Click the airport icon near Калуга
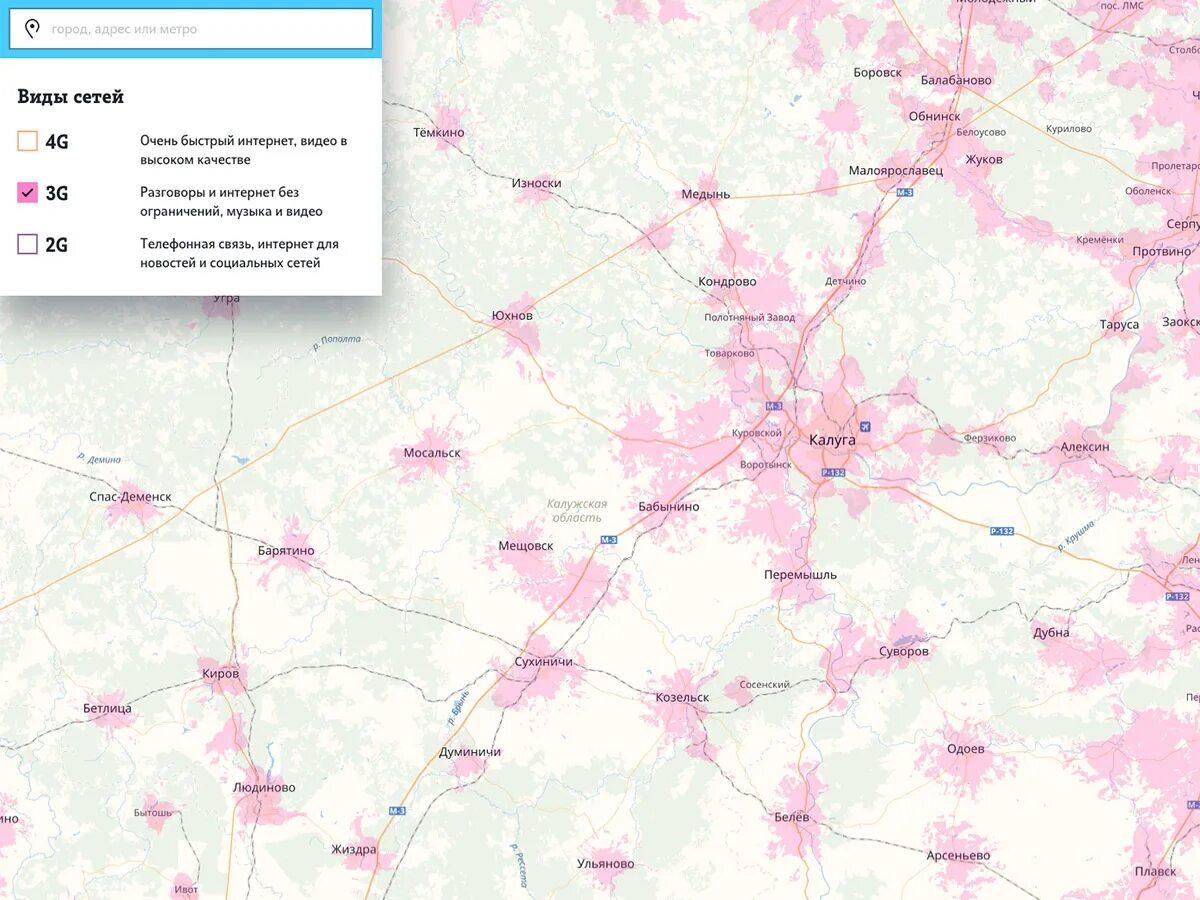Screen dimensions: 1200x900 (x=865, y=427)
